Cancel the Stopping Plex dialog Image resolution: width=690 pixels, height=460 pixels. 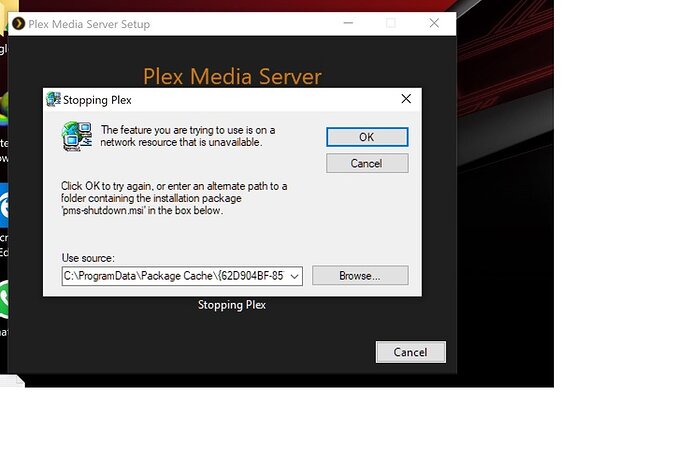(x=367, y=163)
